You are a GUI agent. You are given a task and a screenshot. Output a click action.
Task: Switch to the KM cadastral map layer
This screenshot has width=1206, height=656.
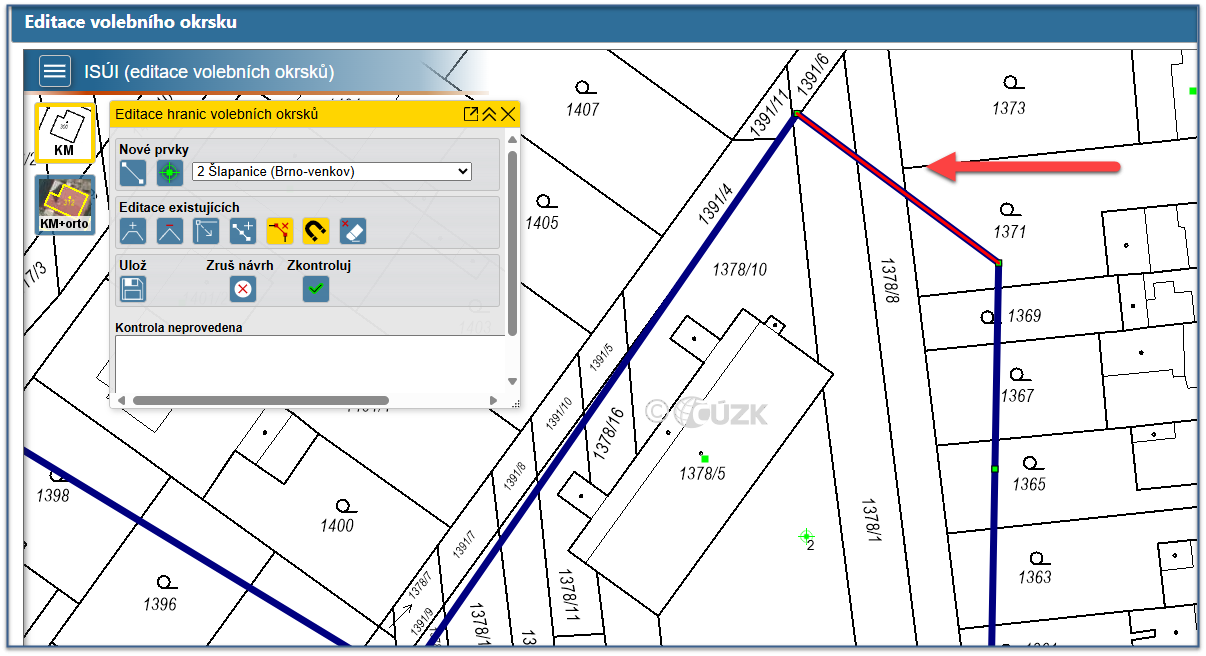pyautogui.click(x=65, y=133)
